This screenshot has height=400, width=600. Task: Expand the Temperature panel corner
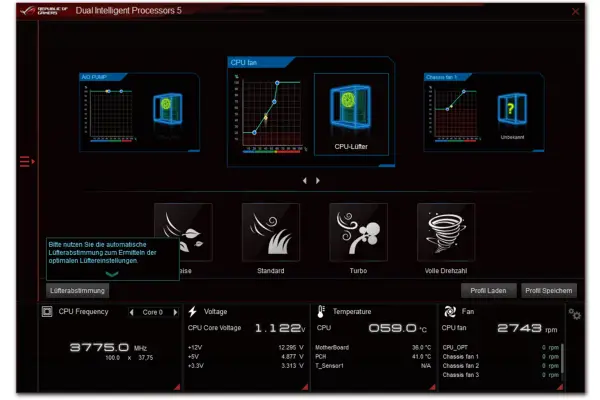coord(432,387)
